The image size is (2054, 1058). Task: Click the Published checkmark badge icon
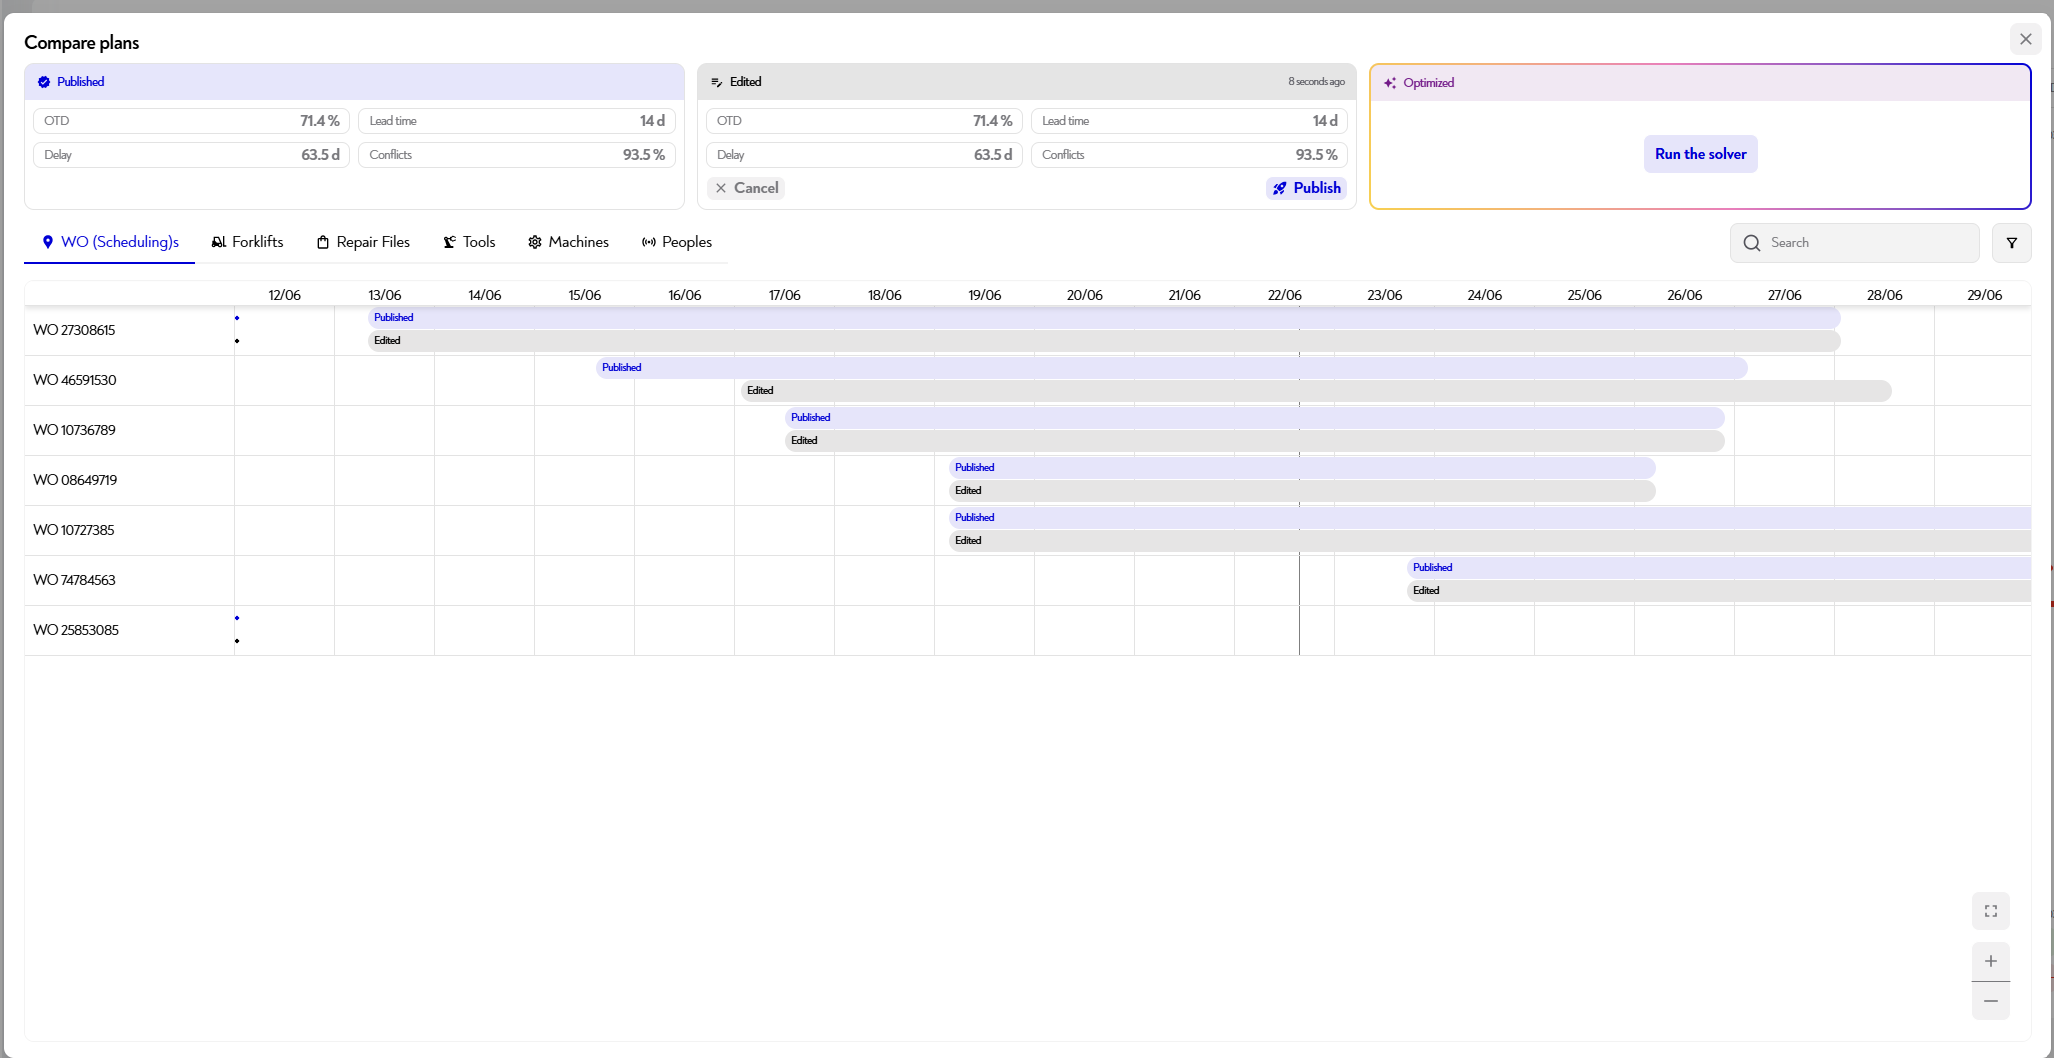coord(44,82)
